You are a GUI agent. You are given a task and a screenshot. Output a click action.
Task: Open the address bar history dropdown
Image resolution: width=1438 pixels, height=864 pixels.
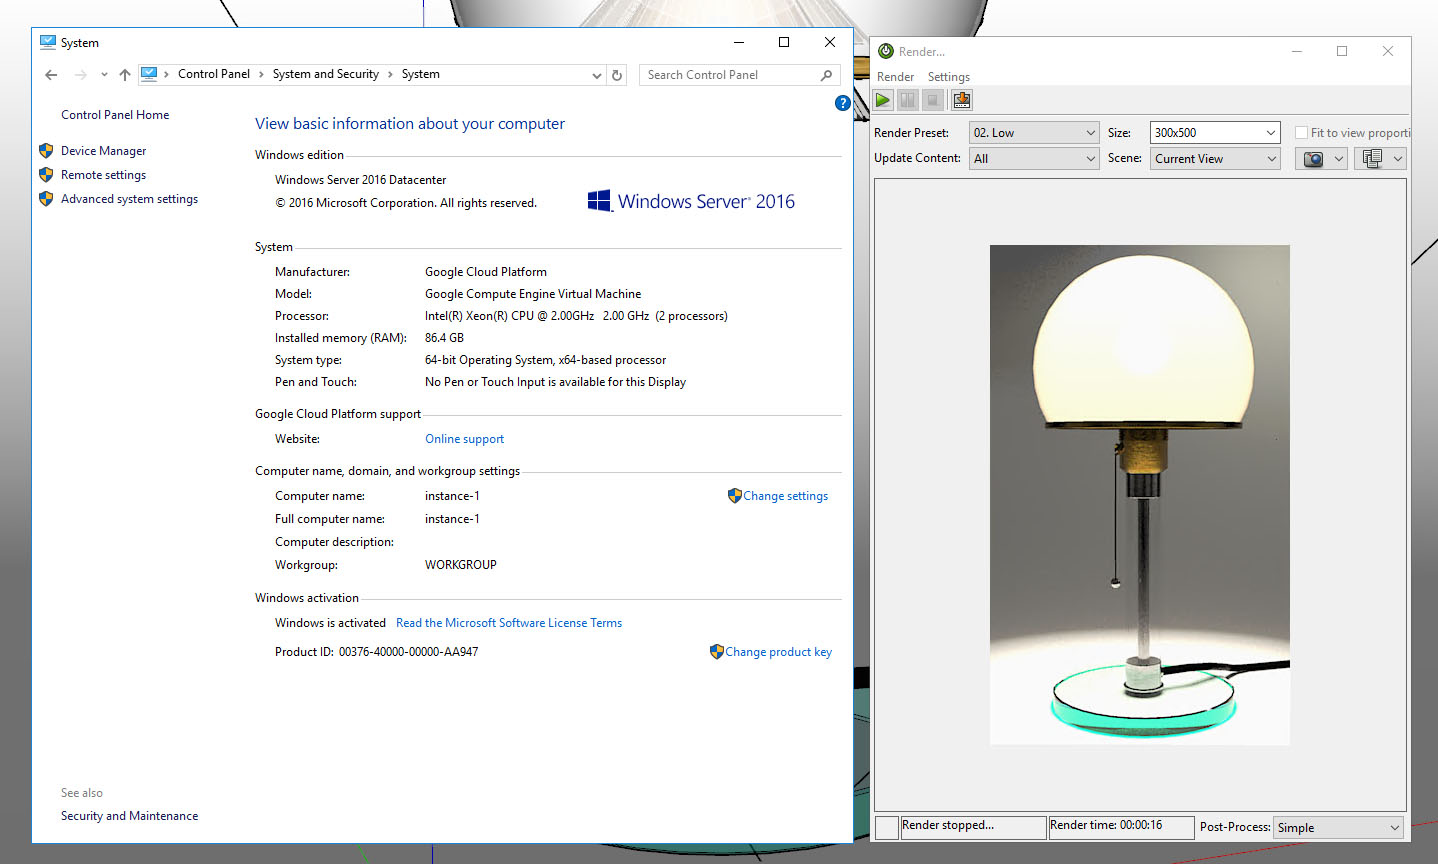point(597,75)
